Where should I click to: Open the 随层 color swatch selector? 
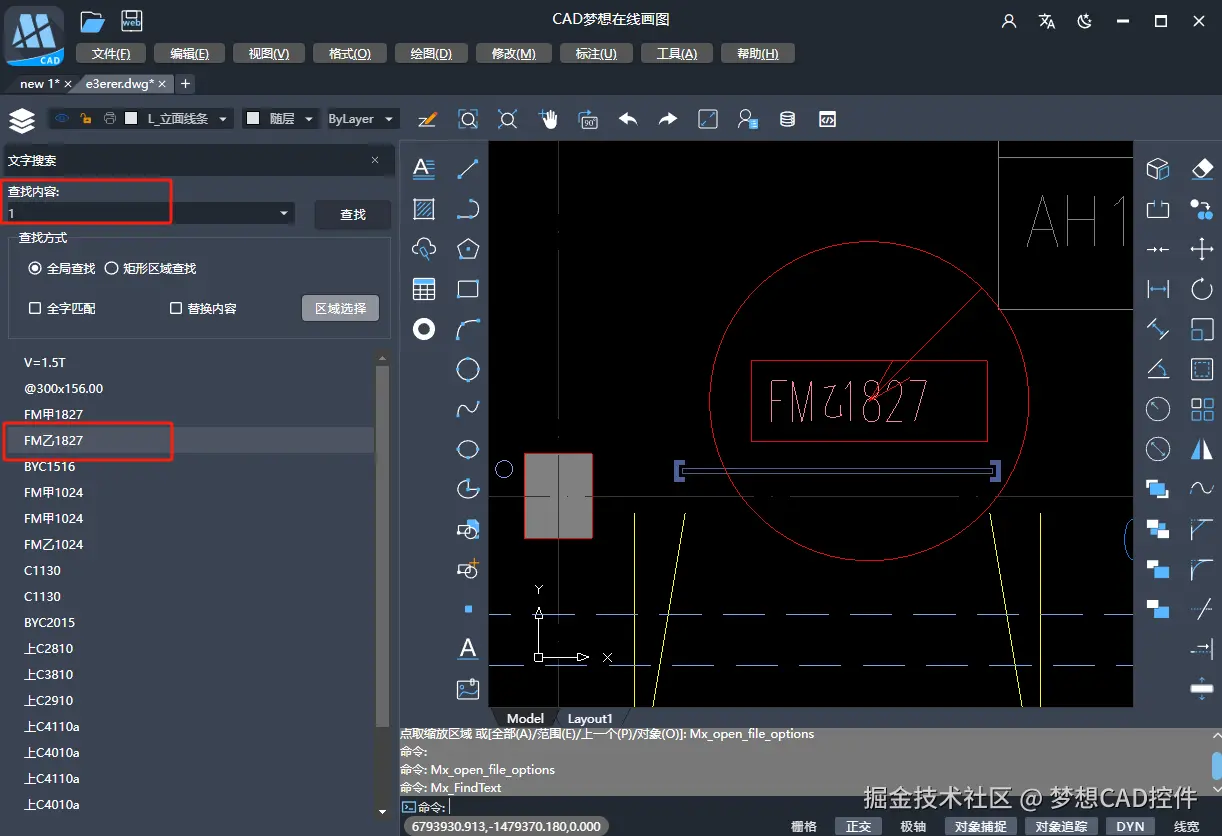[x=280, y=119]
